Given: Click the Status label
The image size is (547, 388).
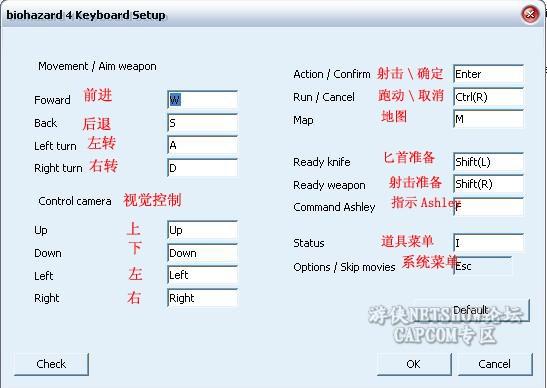Looking at the screenshot, I should coord(309,243).
